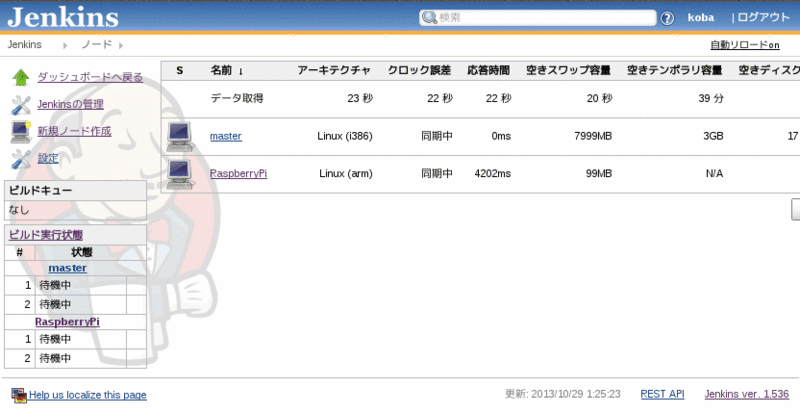Click the 3GB temp space cell
The height and width of the screenshot is (413, 800).
click(713, 136)
